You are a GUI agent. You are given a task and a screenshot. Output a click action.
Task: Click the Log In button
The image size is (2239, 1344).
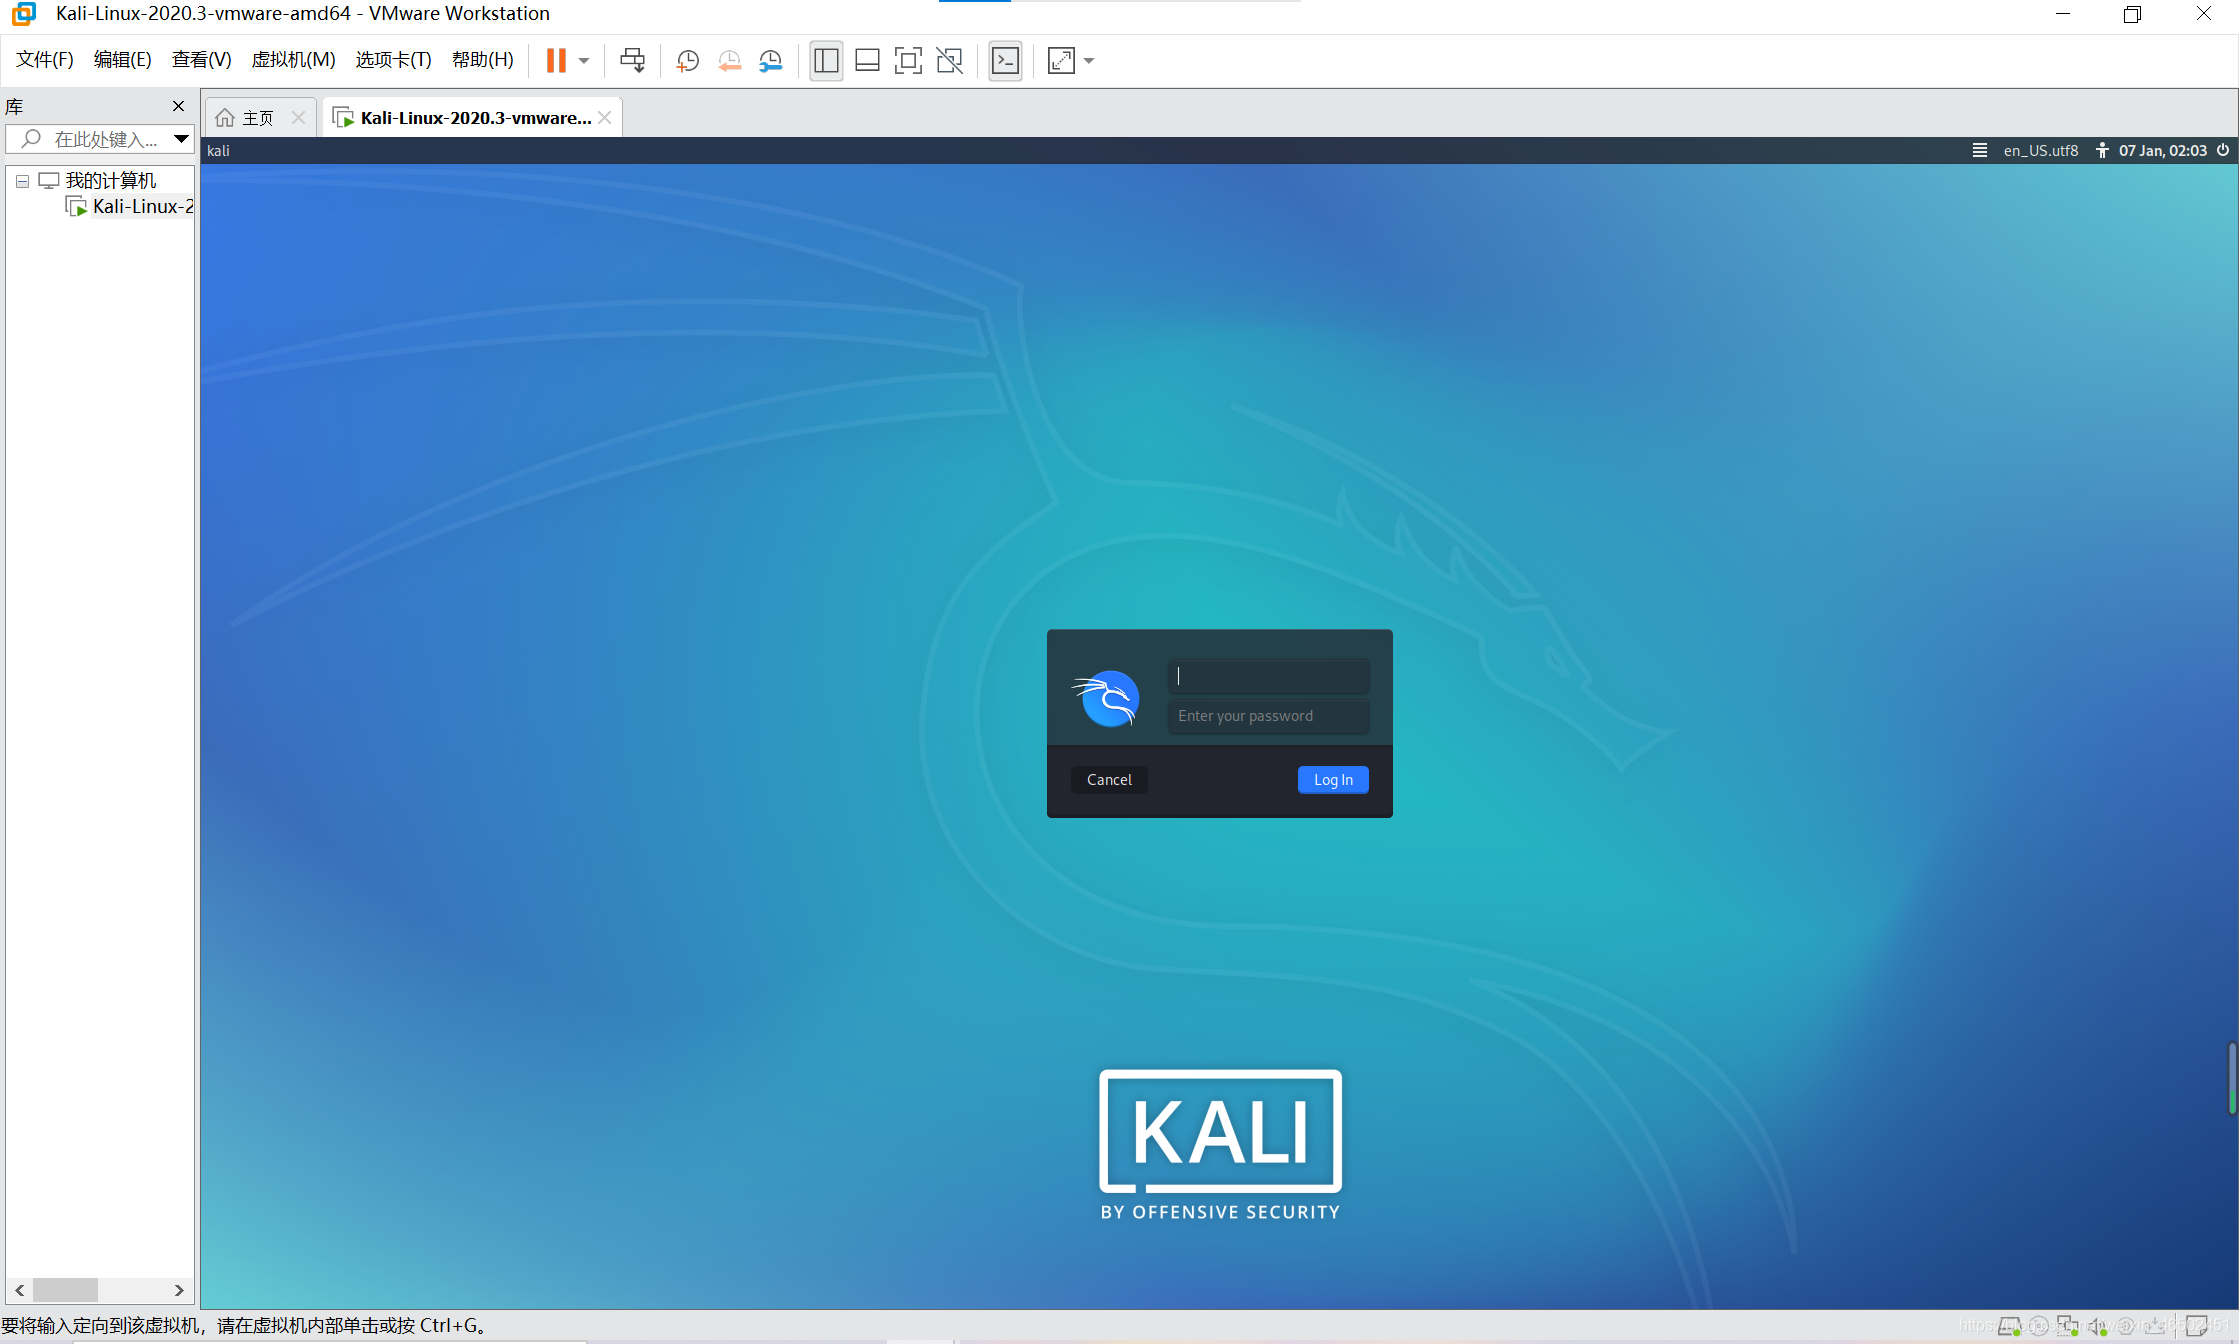coord(1334,779)
